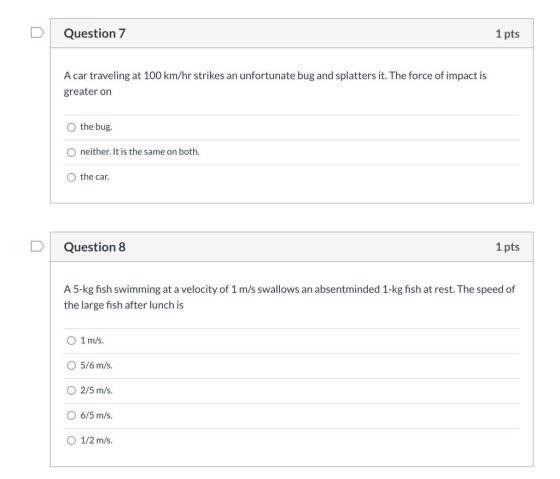
Task: Select the '6/5 m/s.' option
Action: tap(71, 415)
